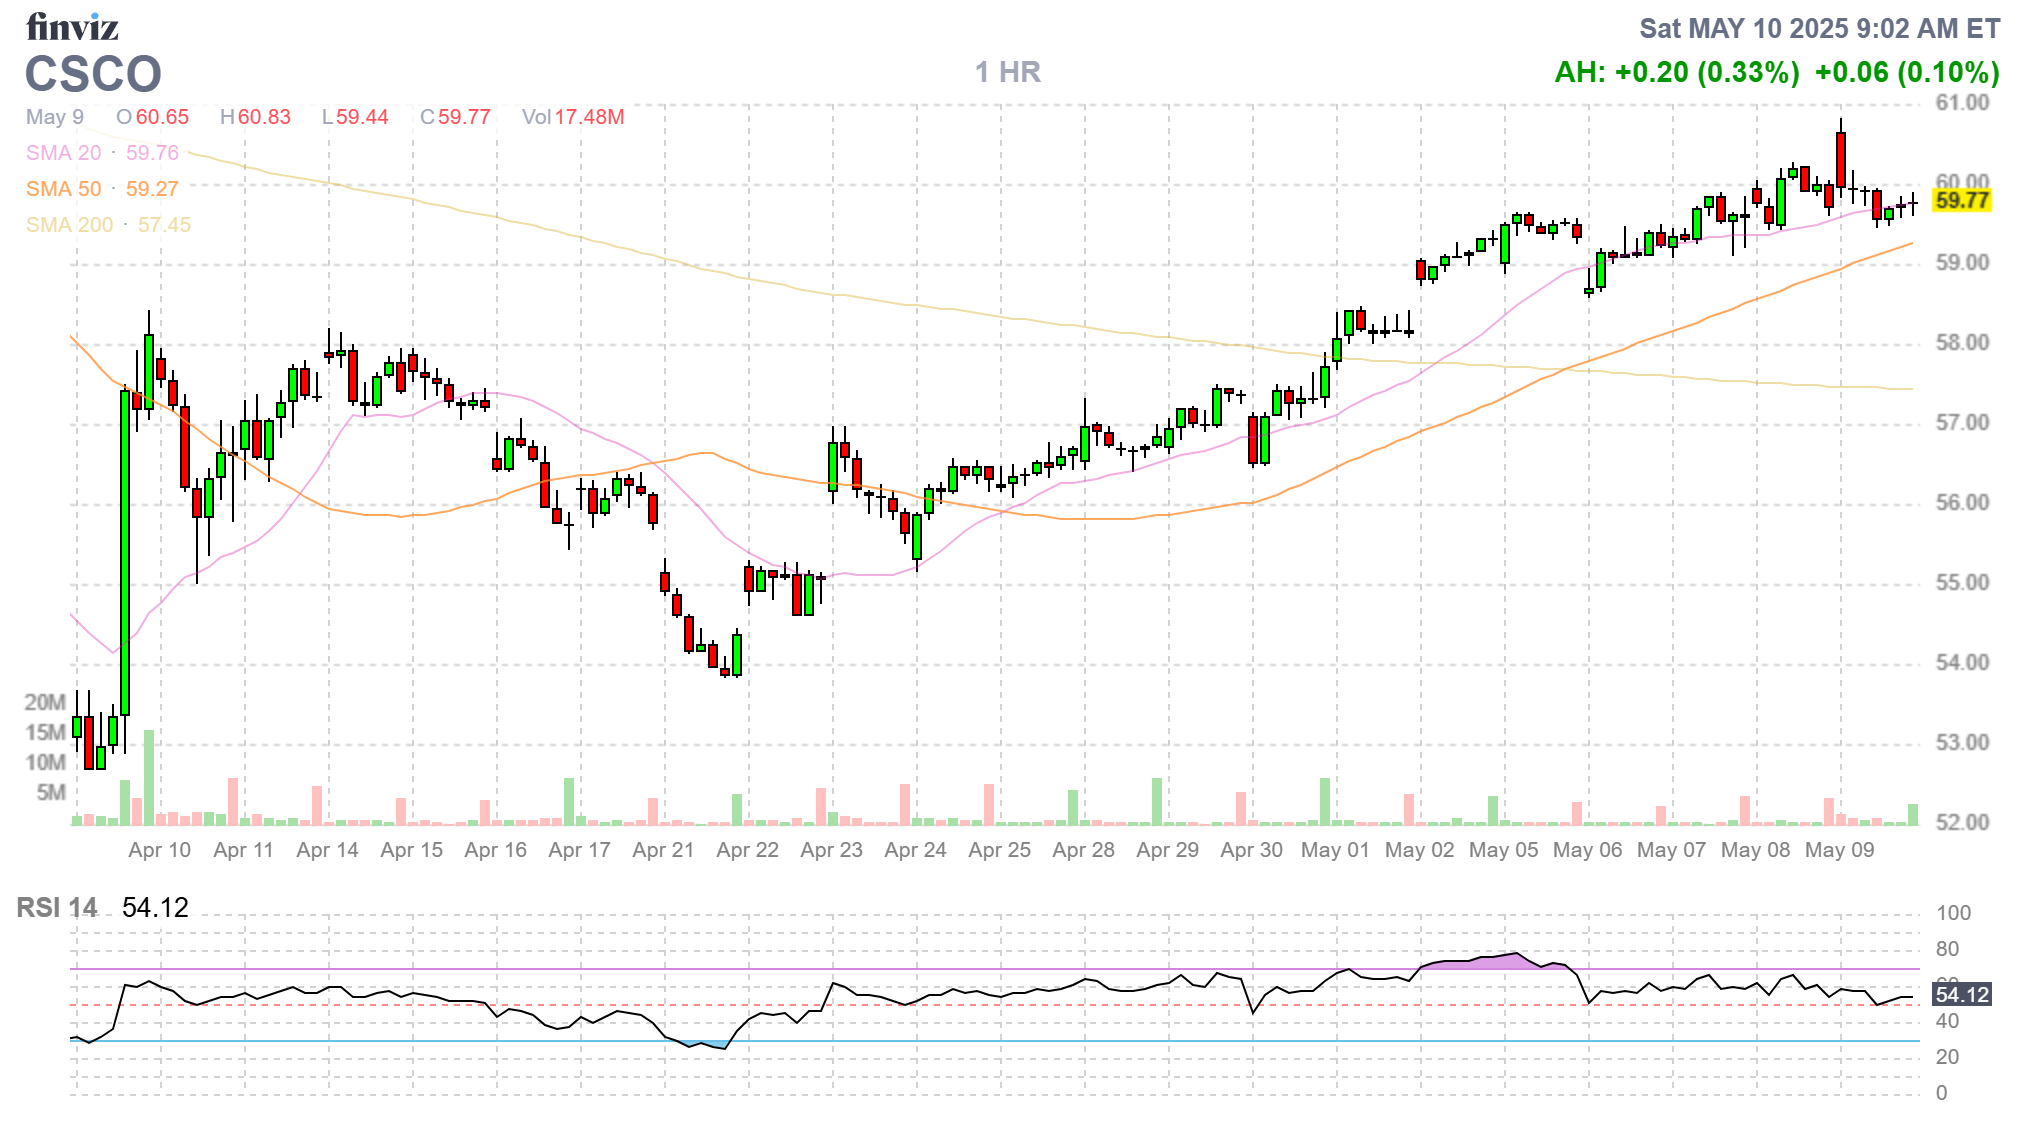Click the Apr 10 date marker
The image size is (2026, 1124).
[x=159, y=850]
